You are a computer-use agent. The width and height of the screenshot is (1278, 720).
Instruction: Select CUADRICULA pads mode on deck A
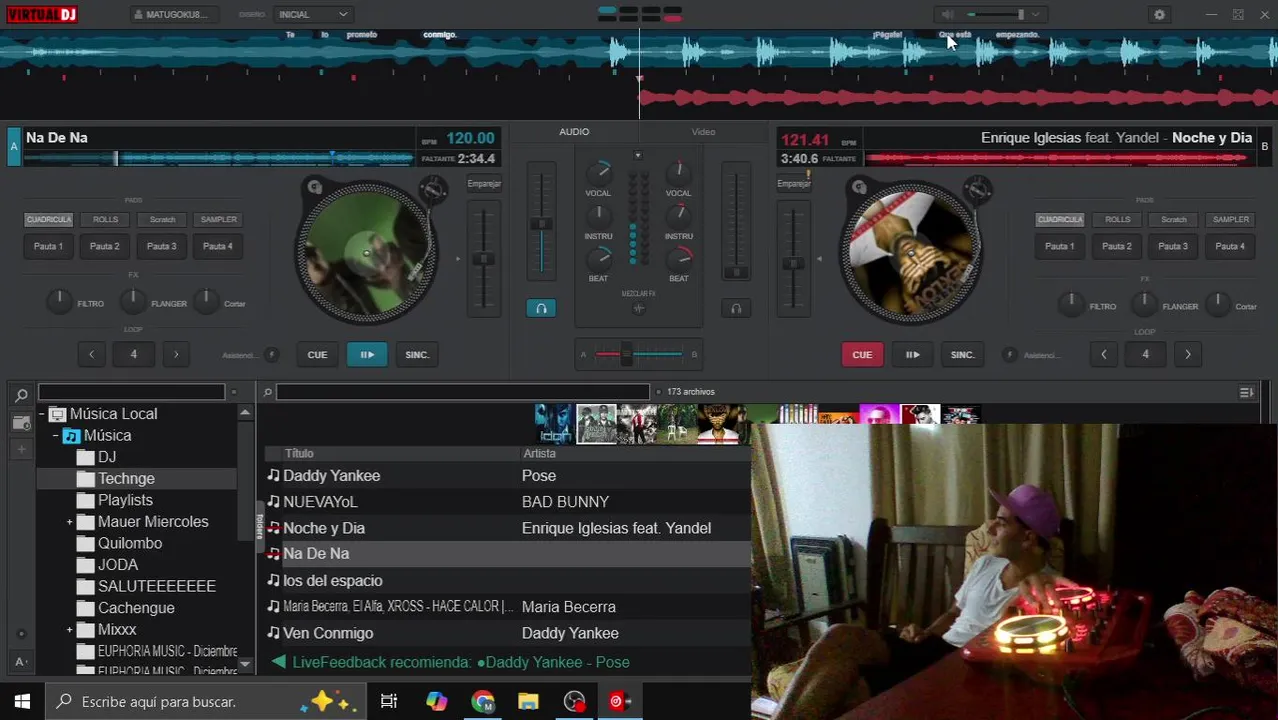point(48,220)
